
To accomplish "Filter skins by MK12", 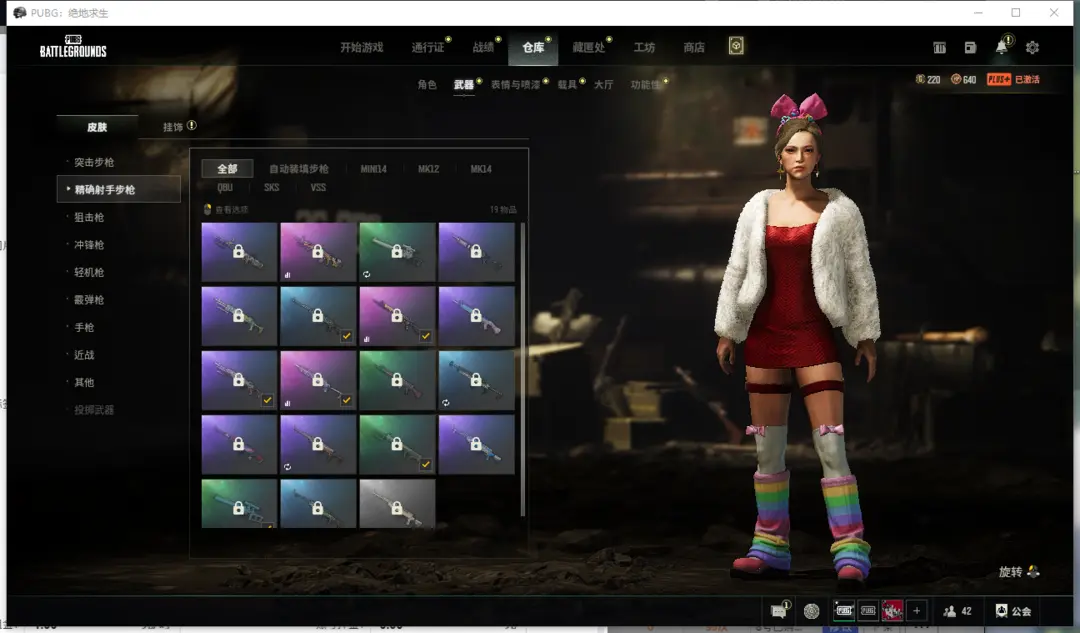I will click(428, 169).
